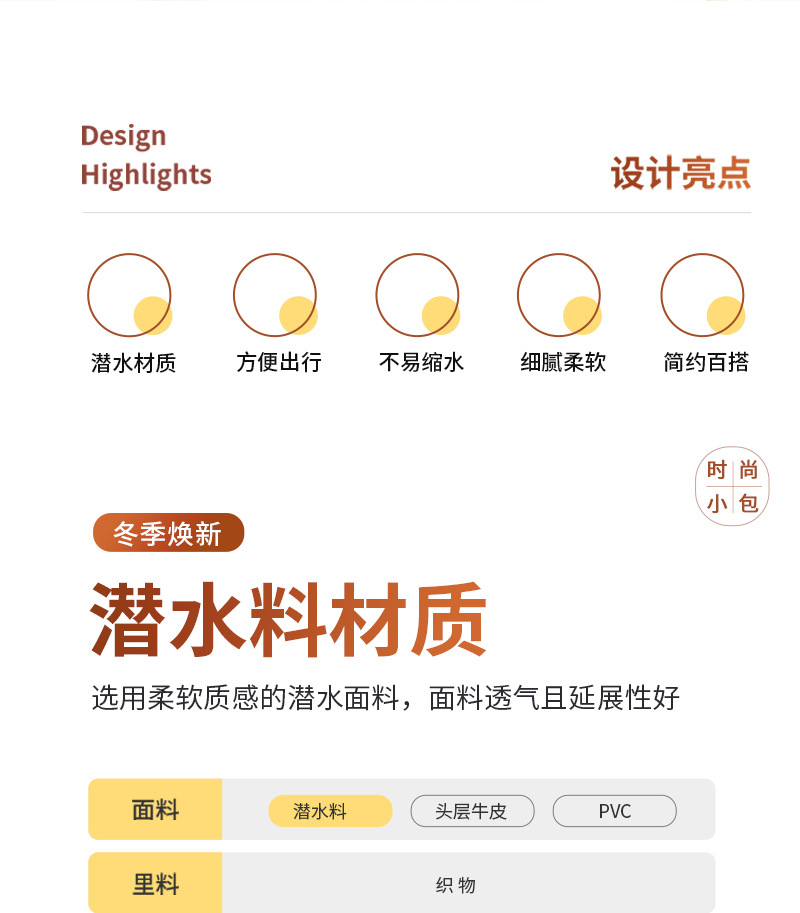Click the 时尚小包 round badge
800x913 pixels.
pyautogui.click(x=732, y=486)
